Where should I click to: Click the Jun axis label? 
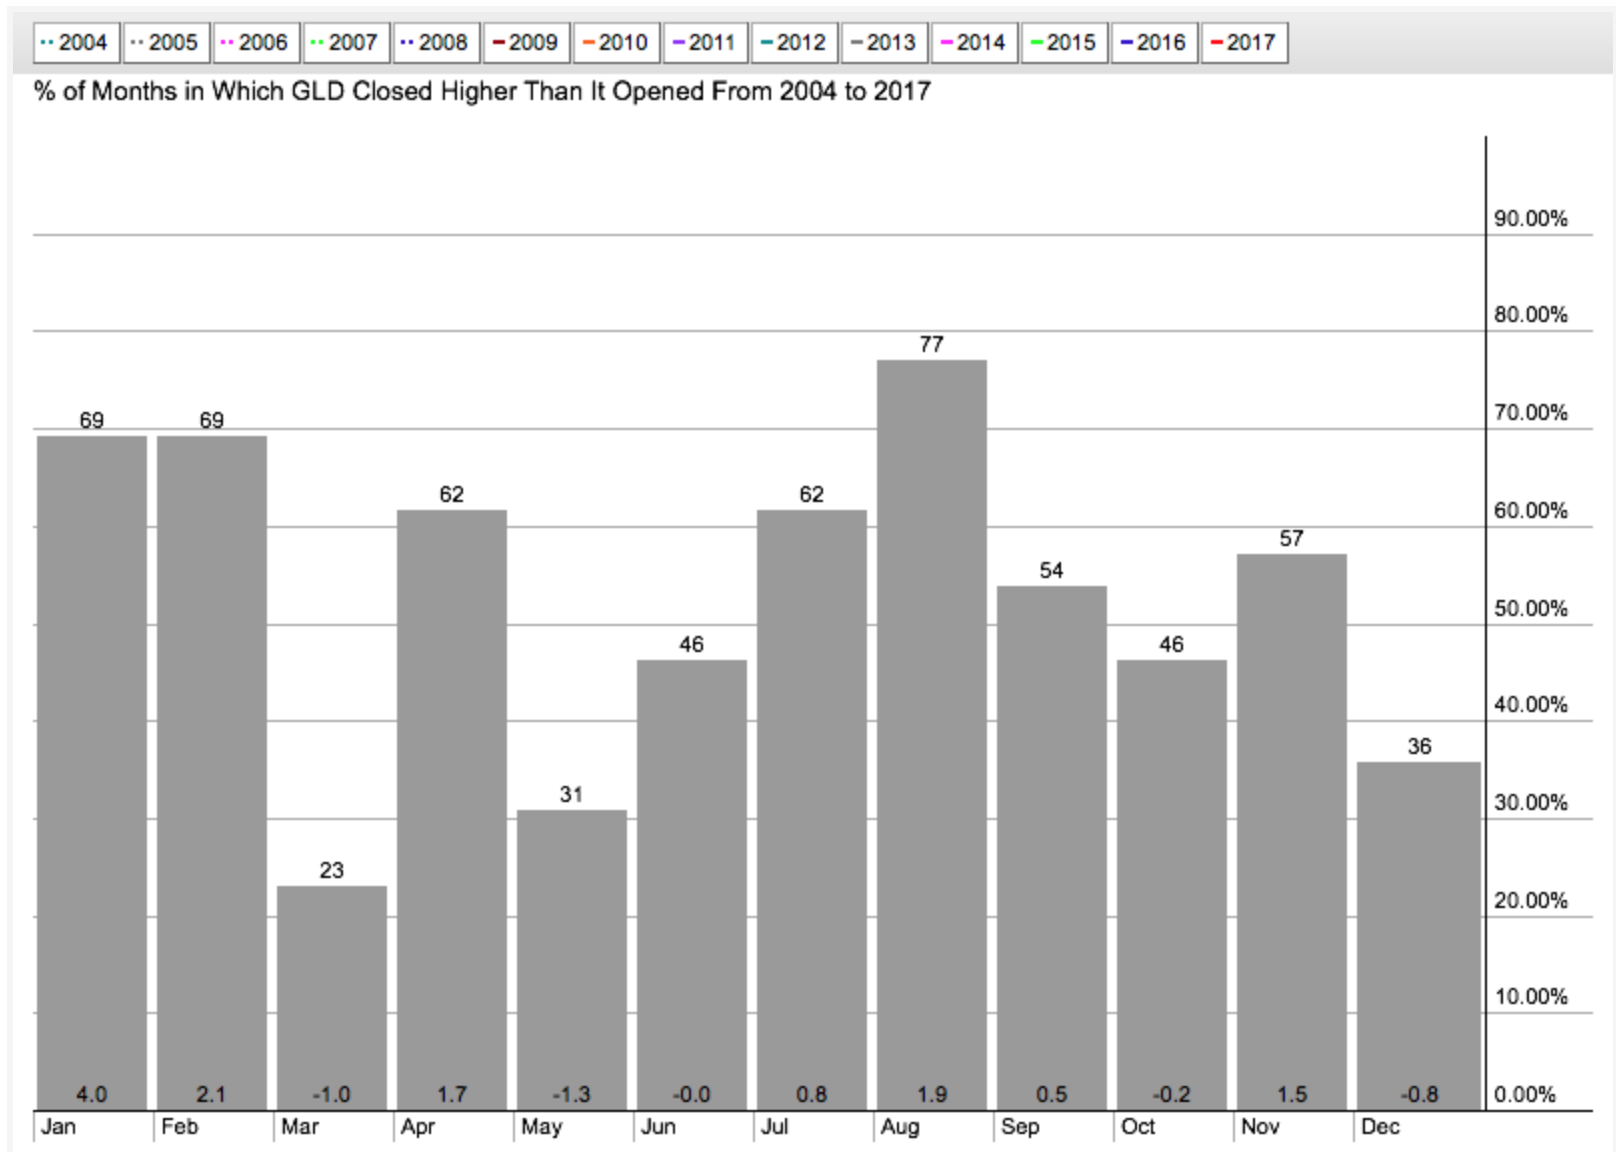coord(658,1127)
